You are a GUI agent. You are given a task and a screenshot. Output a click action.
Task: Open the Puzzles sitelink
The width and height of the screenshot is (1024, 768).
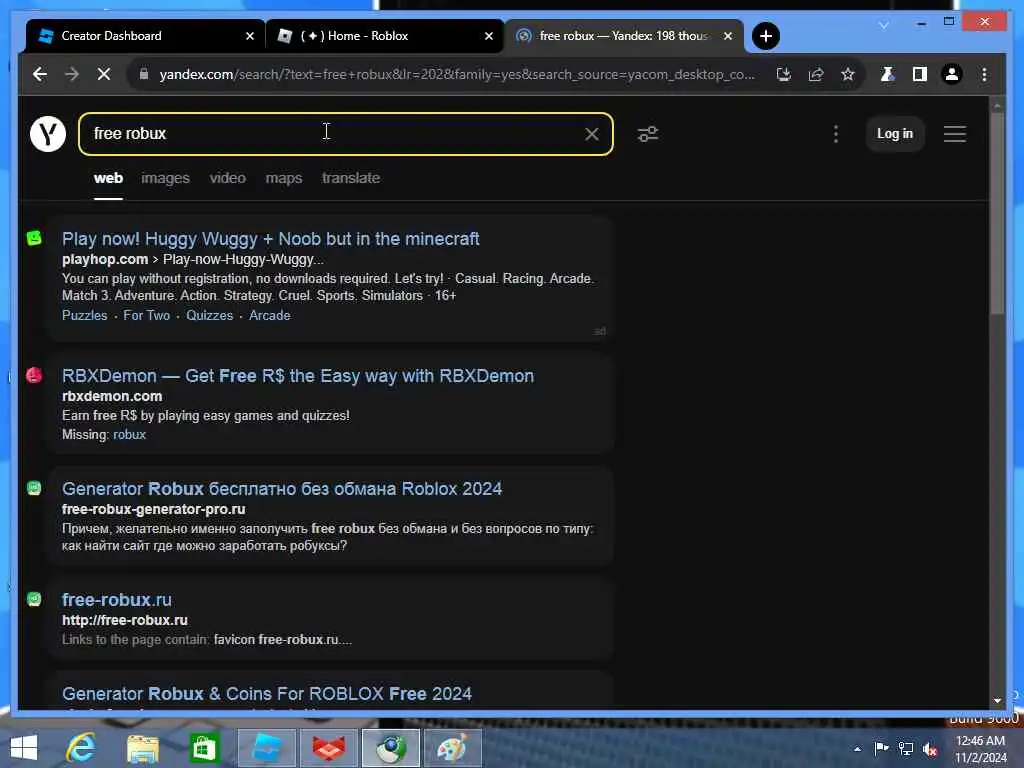[x=84, y=315]
